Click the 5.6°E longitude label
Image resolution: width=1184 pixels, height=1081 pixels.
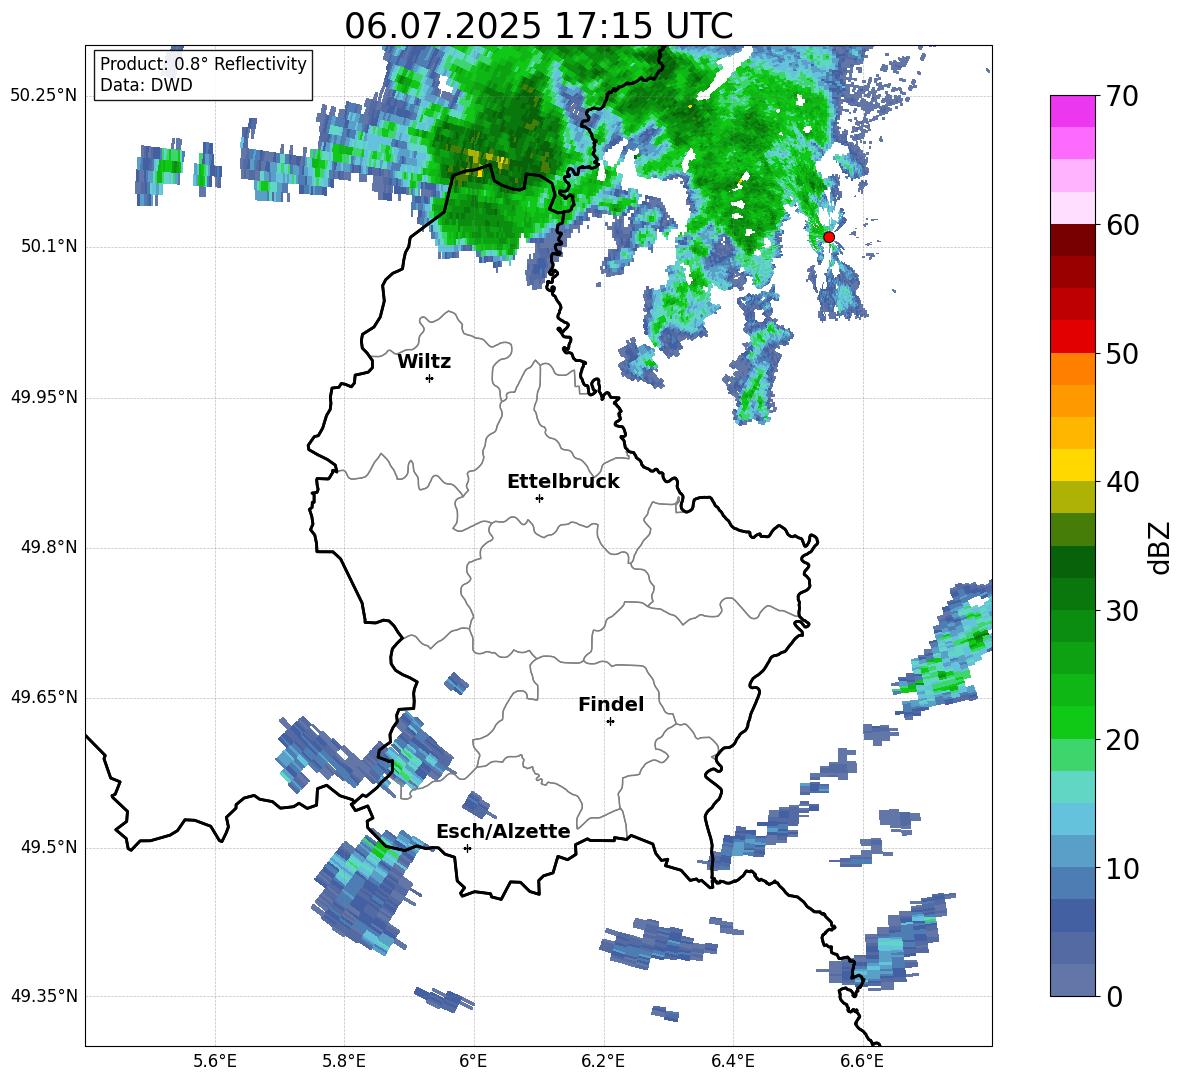click(215, 1061)
